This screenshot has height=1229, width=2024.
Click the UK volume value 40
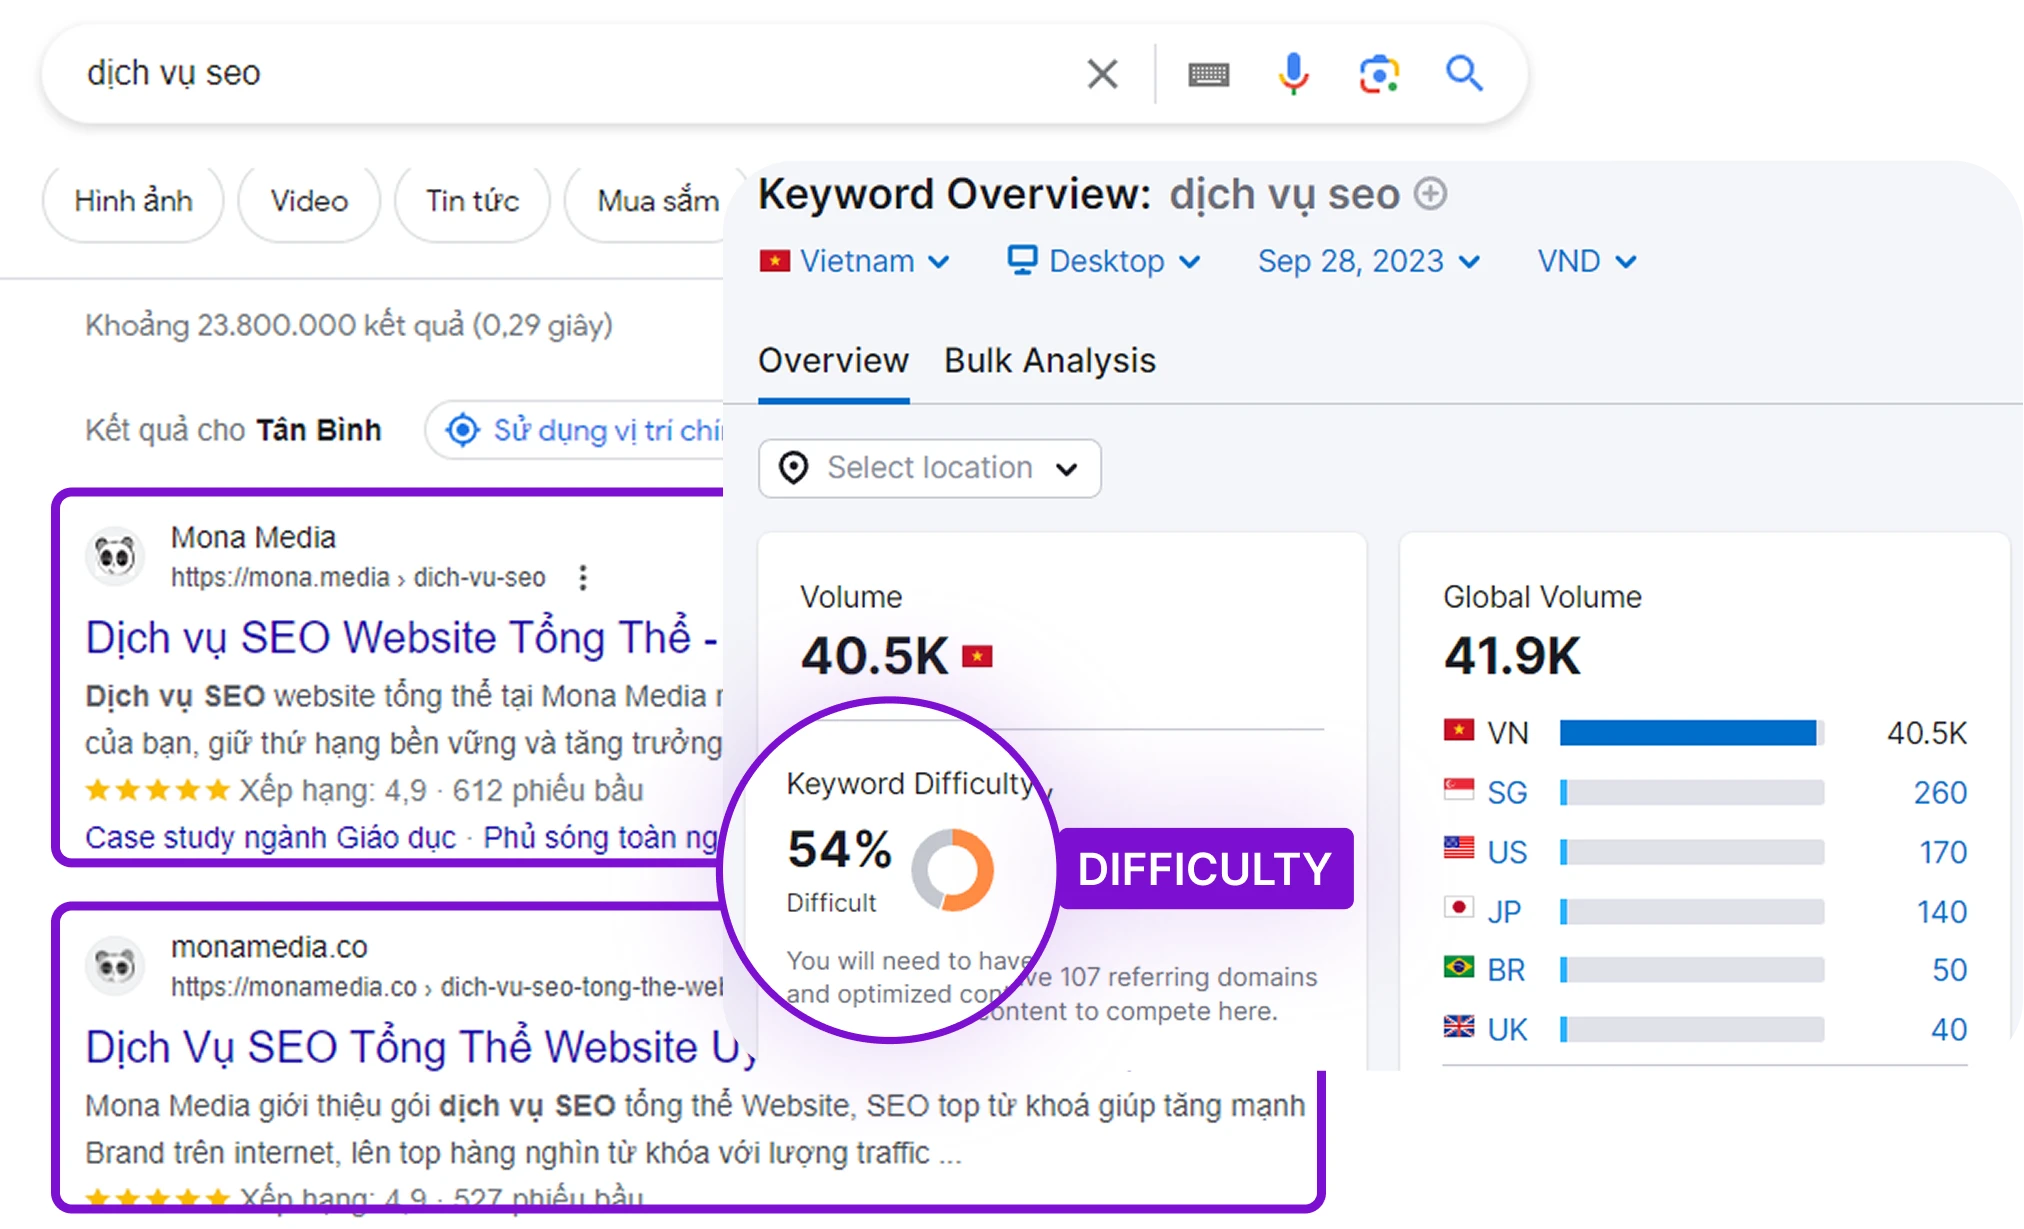point(1949,1029)
